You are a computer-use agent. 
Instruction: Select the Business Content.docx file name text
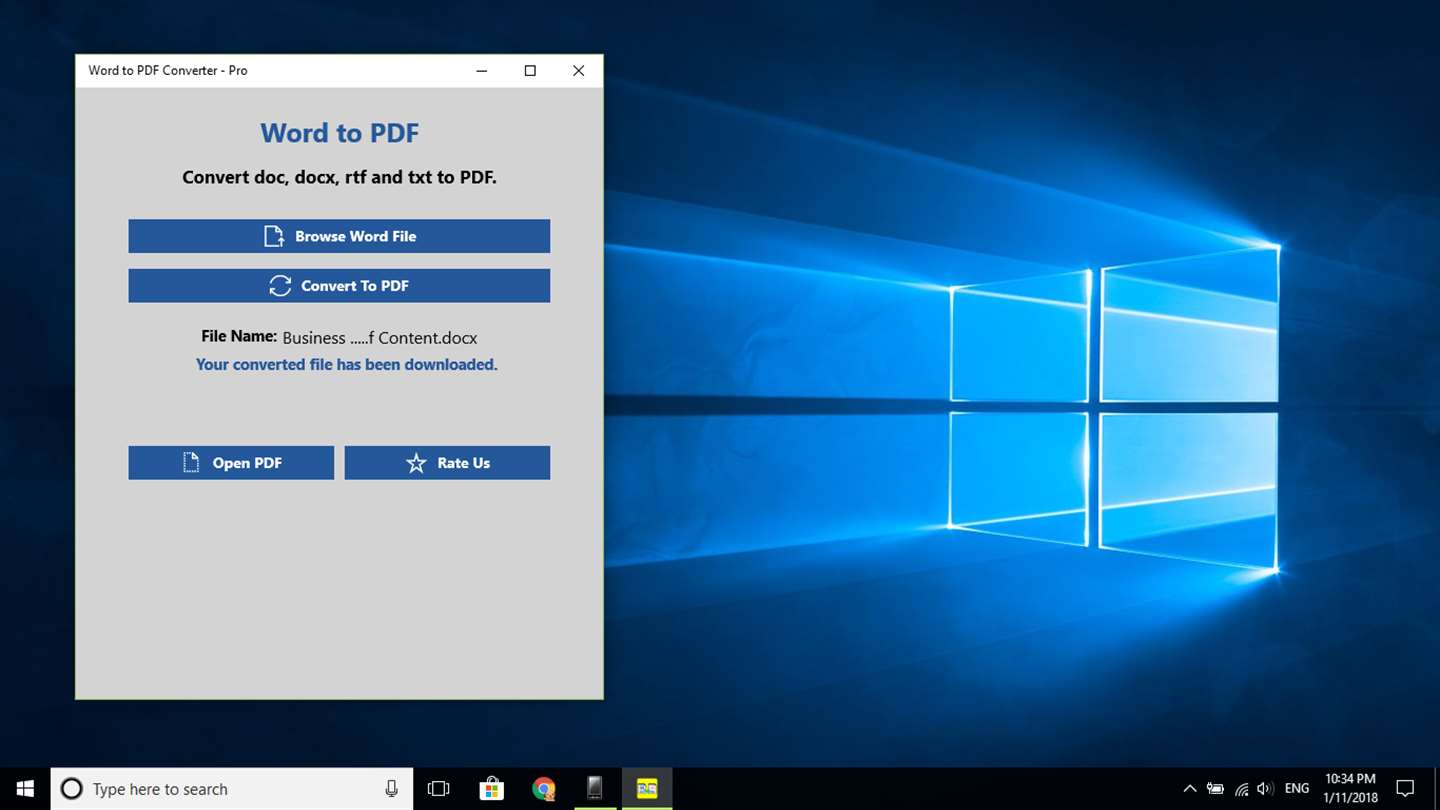pyautogui.click(x=380, y=338)
